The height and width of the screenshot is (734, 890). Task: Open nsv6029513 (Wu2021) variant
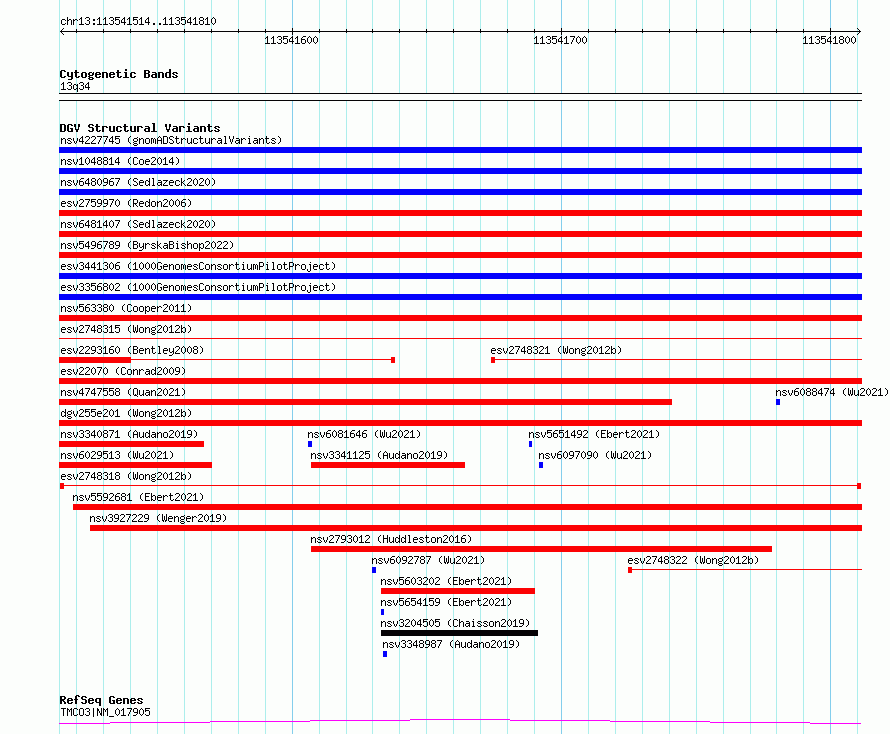tap(117, 455)
